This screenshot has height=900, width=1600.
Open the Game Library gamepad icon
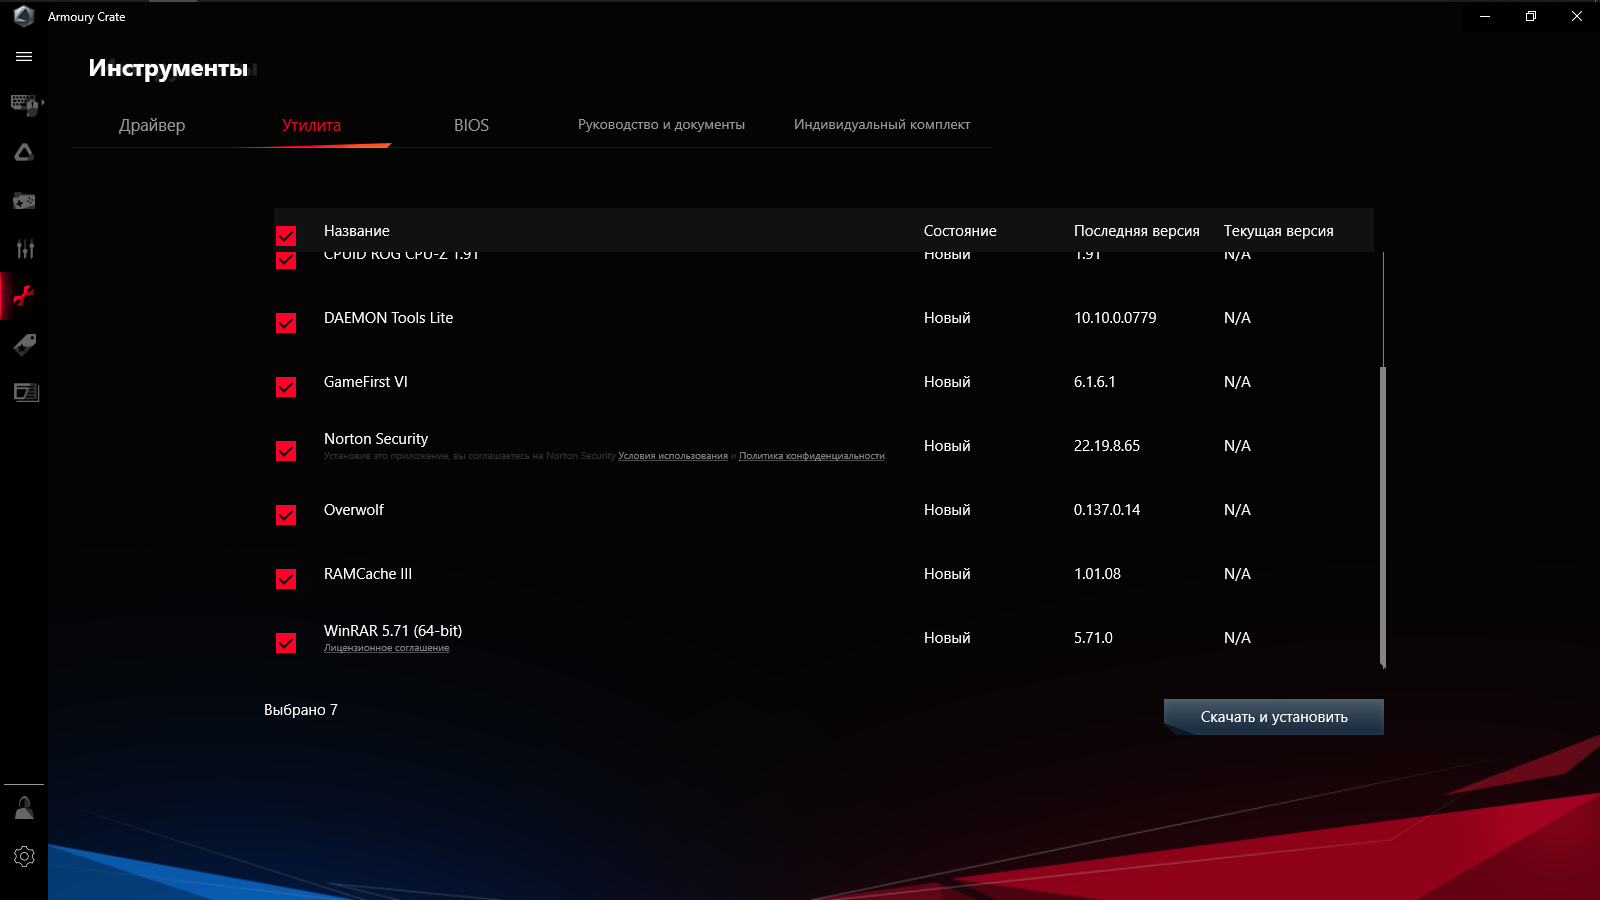coord(24,201)
